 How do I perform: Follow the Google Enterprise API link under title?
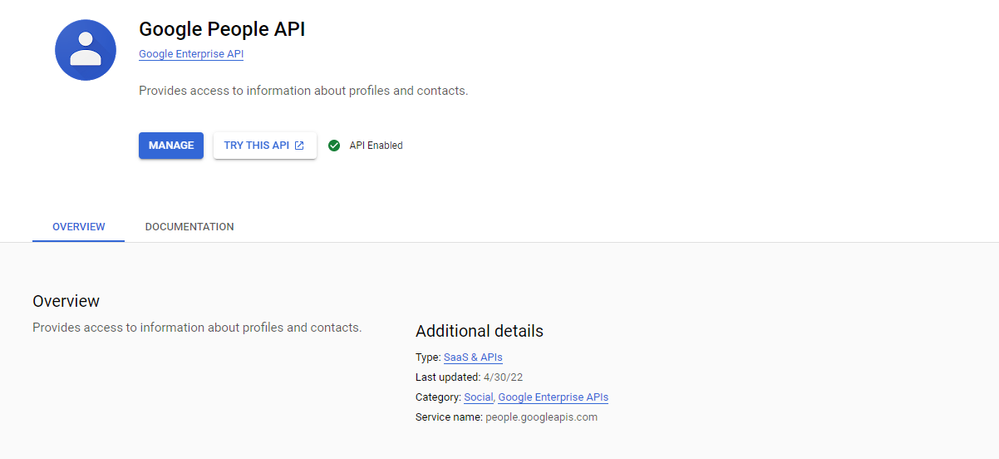pos(191,54)
